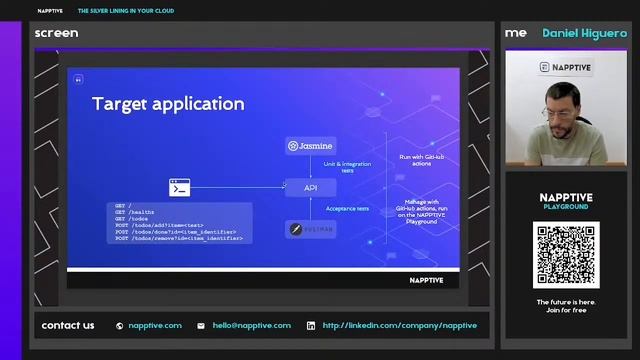Click the 'Acceptance tests' label
Viewport: 640px width, 360px height.
[x=347, y=209]
